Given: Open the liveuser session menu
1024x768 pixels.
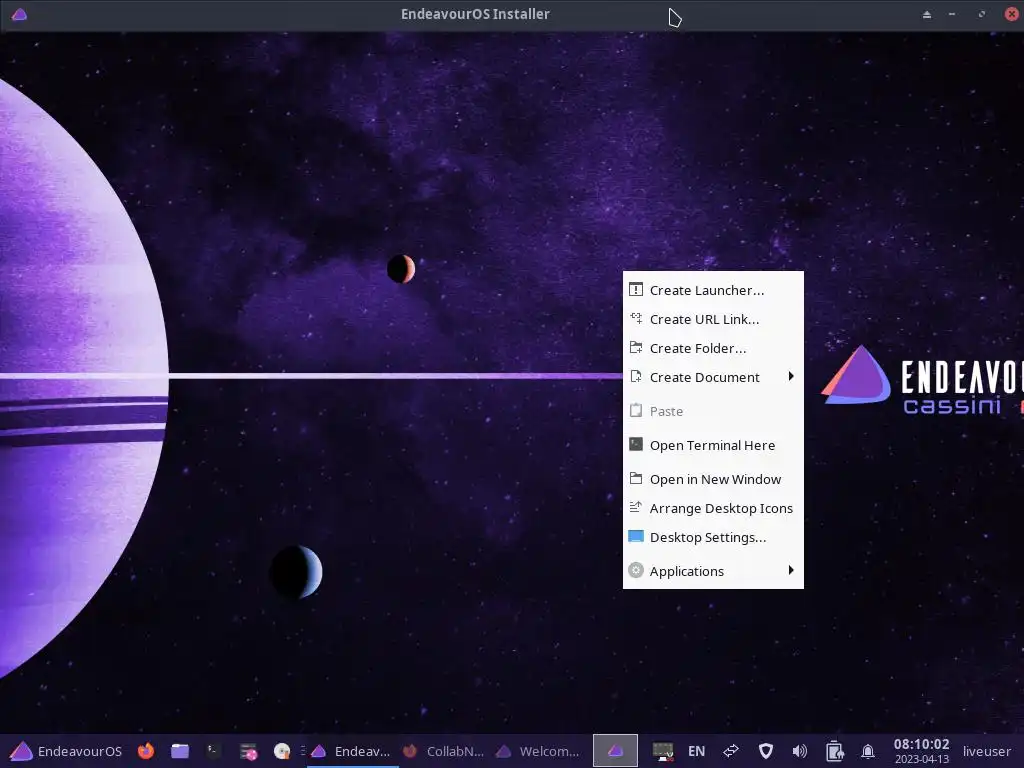Looking at the screenshot, I should pos(986,751).
